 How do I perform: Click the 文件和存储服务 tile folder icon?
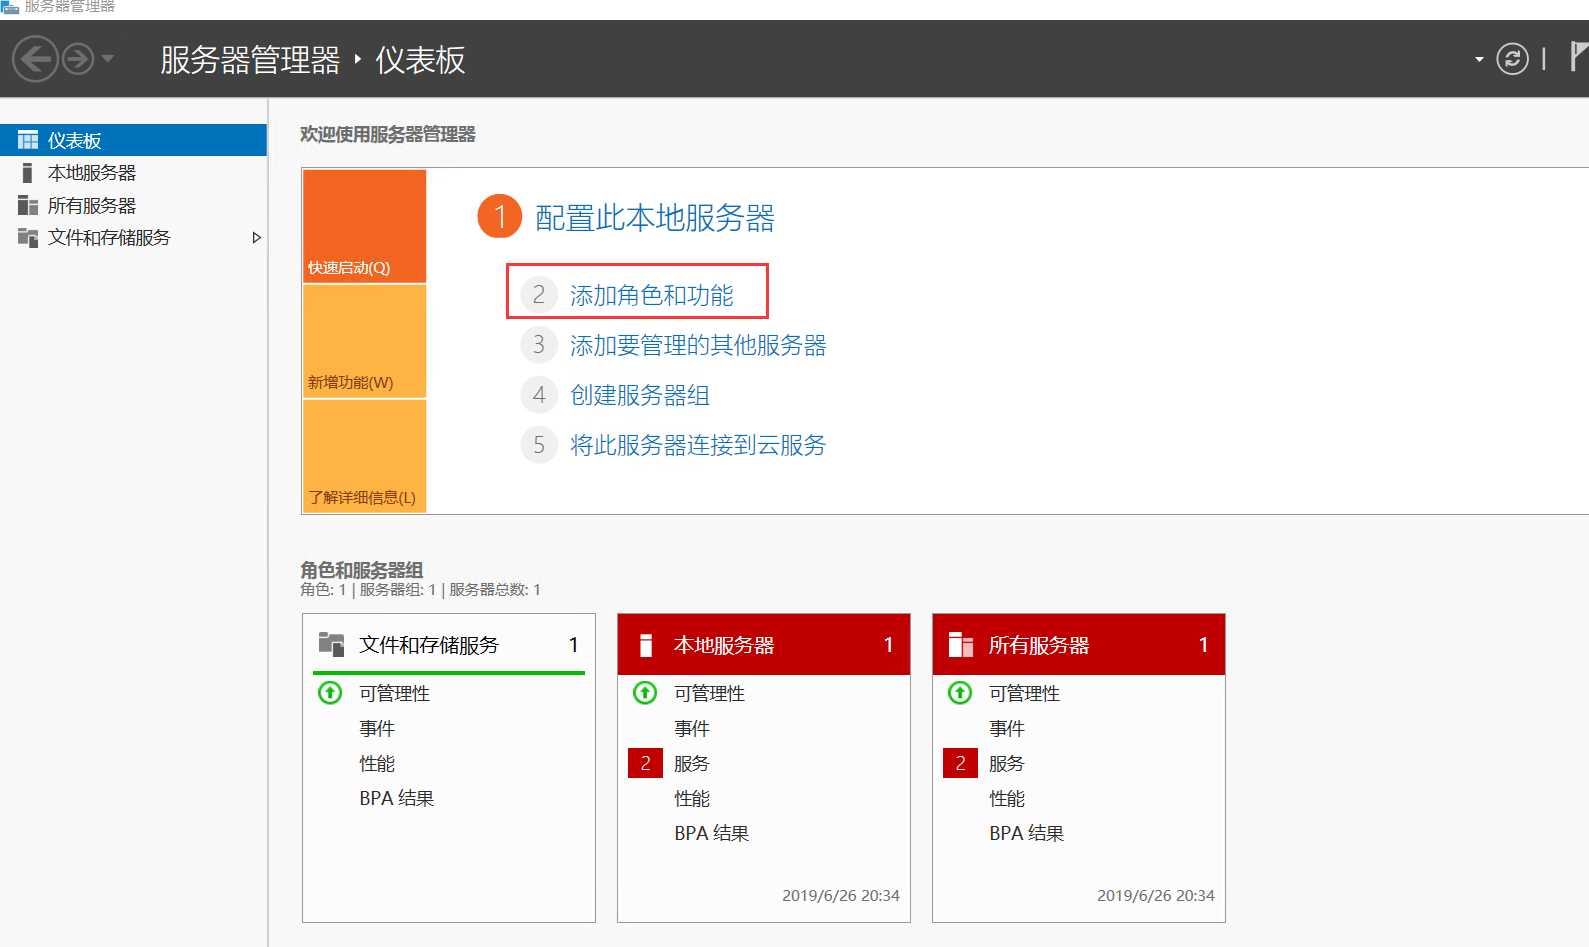coord(331,644)
